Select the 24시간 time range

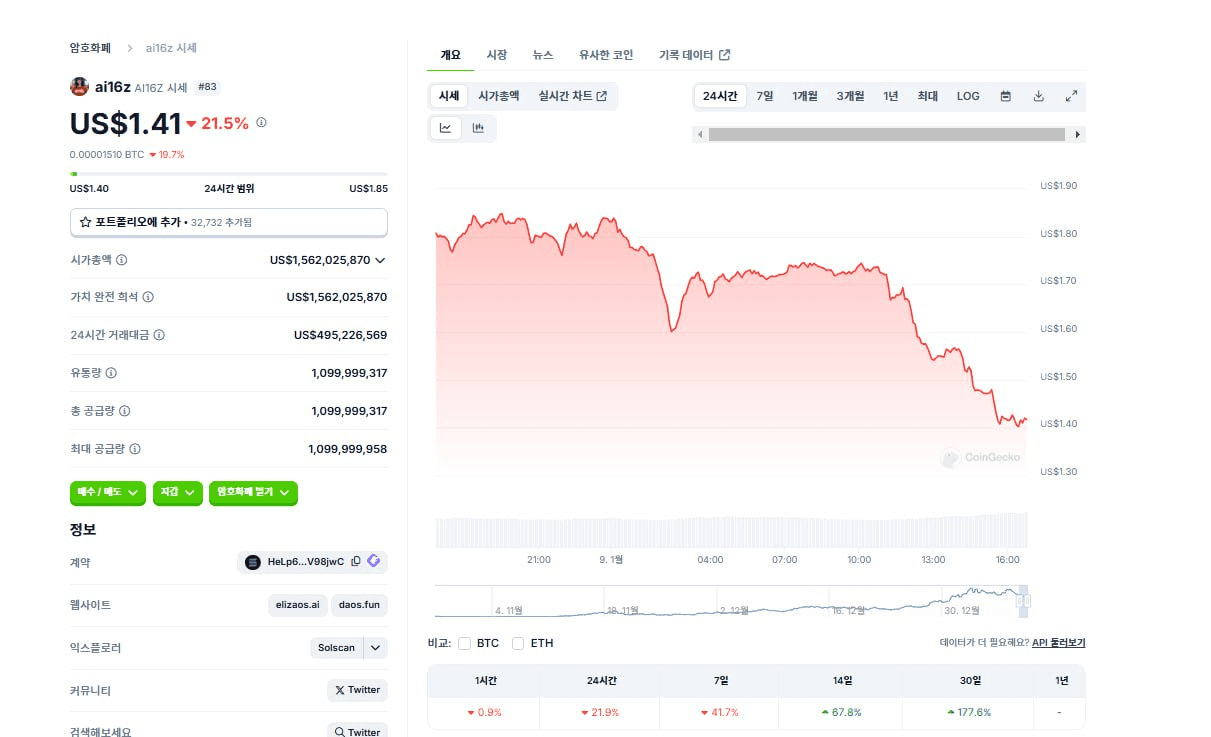pyautogui.click(x=720, y=96)
